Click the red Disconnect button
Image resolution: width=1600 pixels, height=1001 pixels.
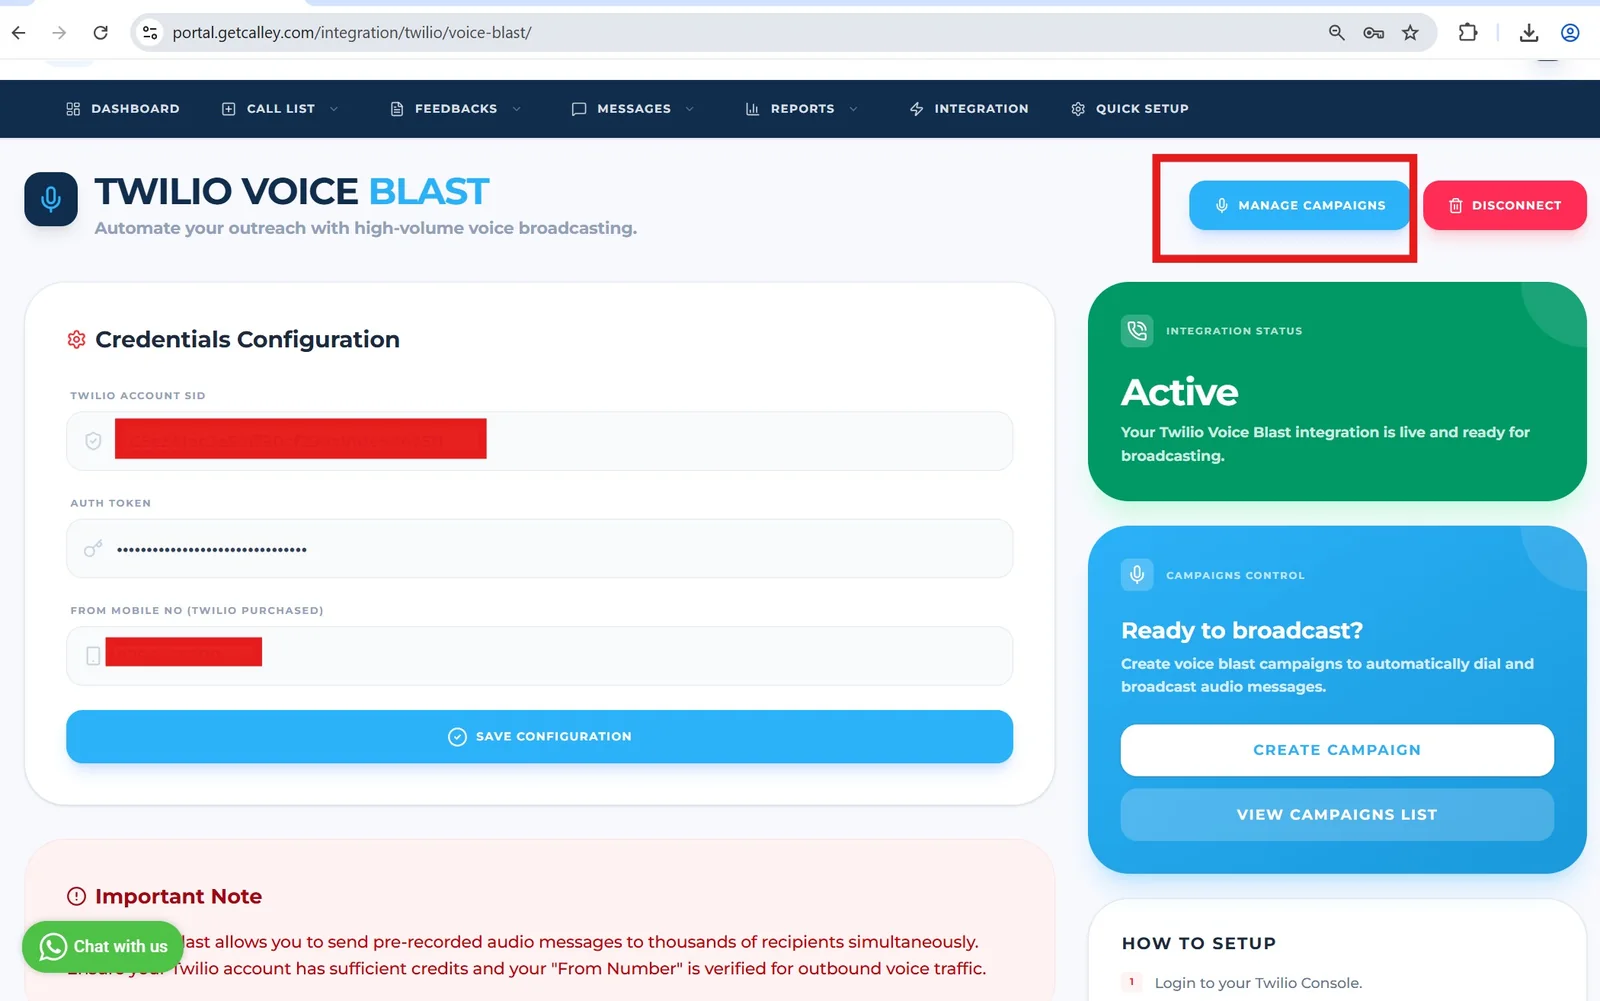coord(1505,205)
